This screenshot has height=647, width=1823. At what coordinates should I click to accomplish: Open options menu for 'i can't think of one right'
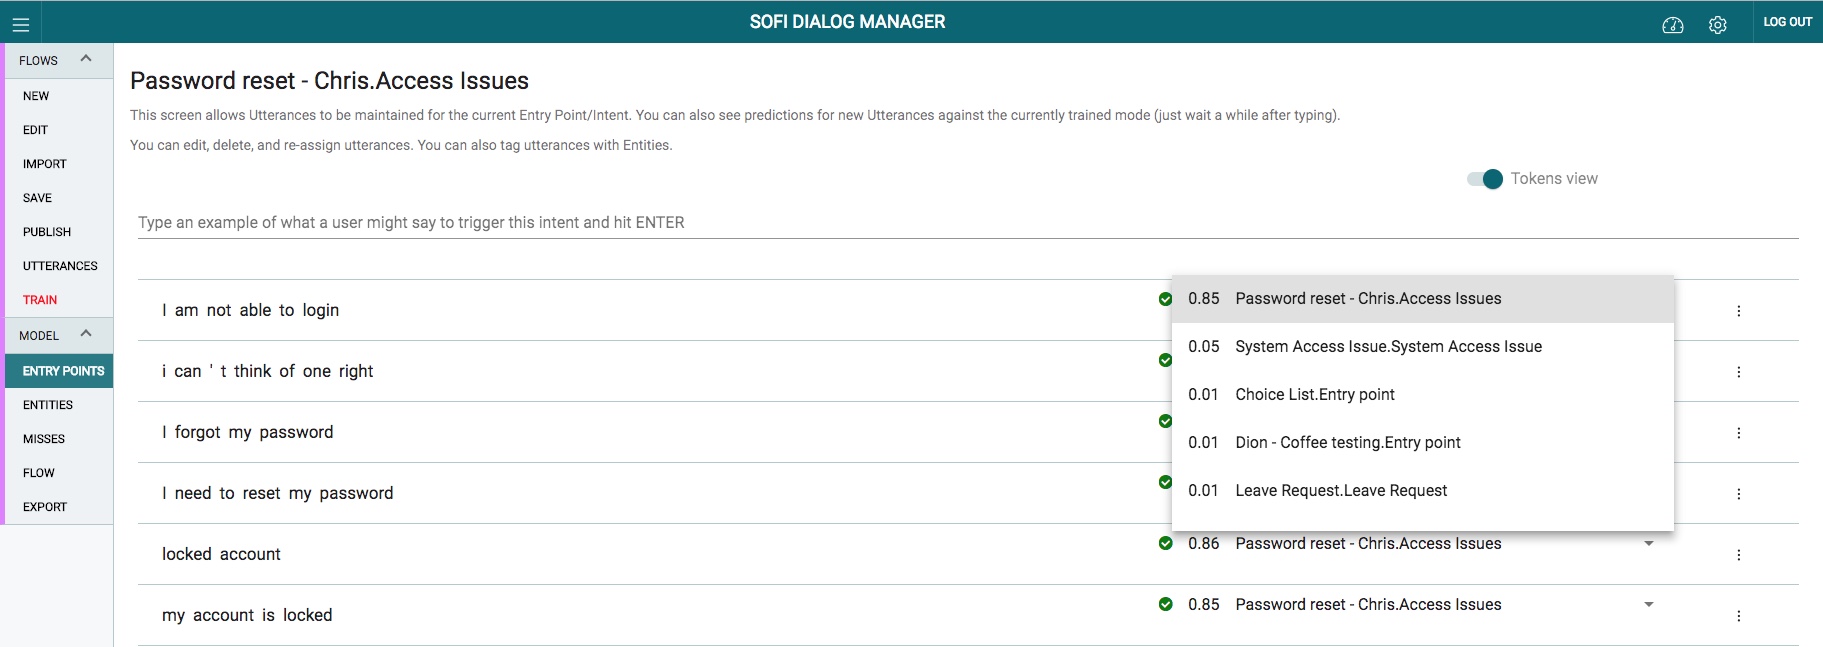click(x=1738, y=372)
